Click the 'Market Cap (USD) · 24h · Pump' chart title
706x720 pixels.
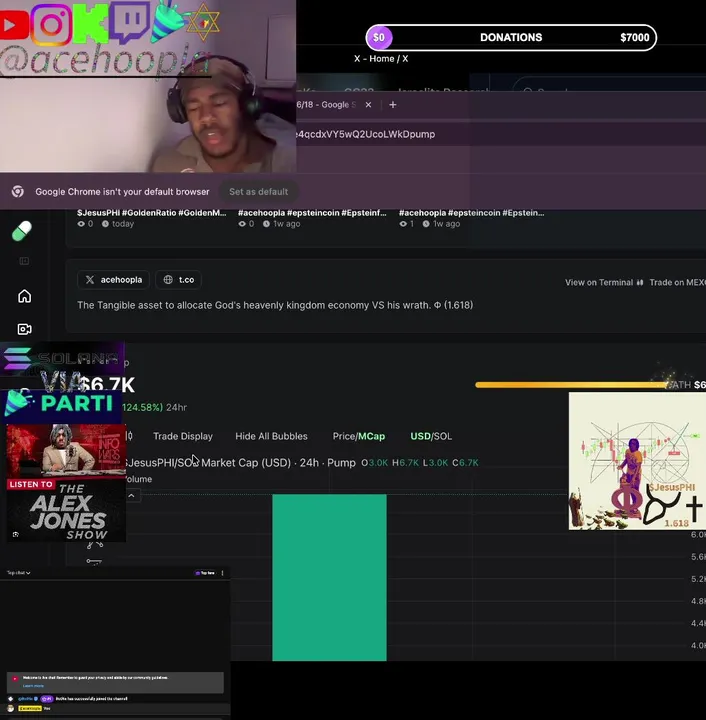click(278, 462)
